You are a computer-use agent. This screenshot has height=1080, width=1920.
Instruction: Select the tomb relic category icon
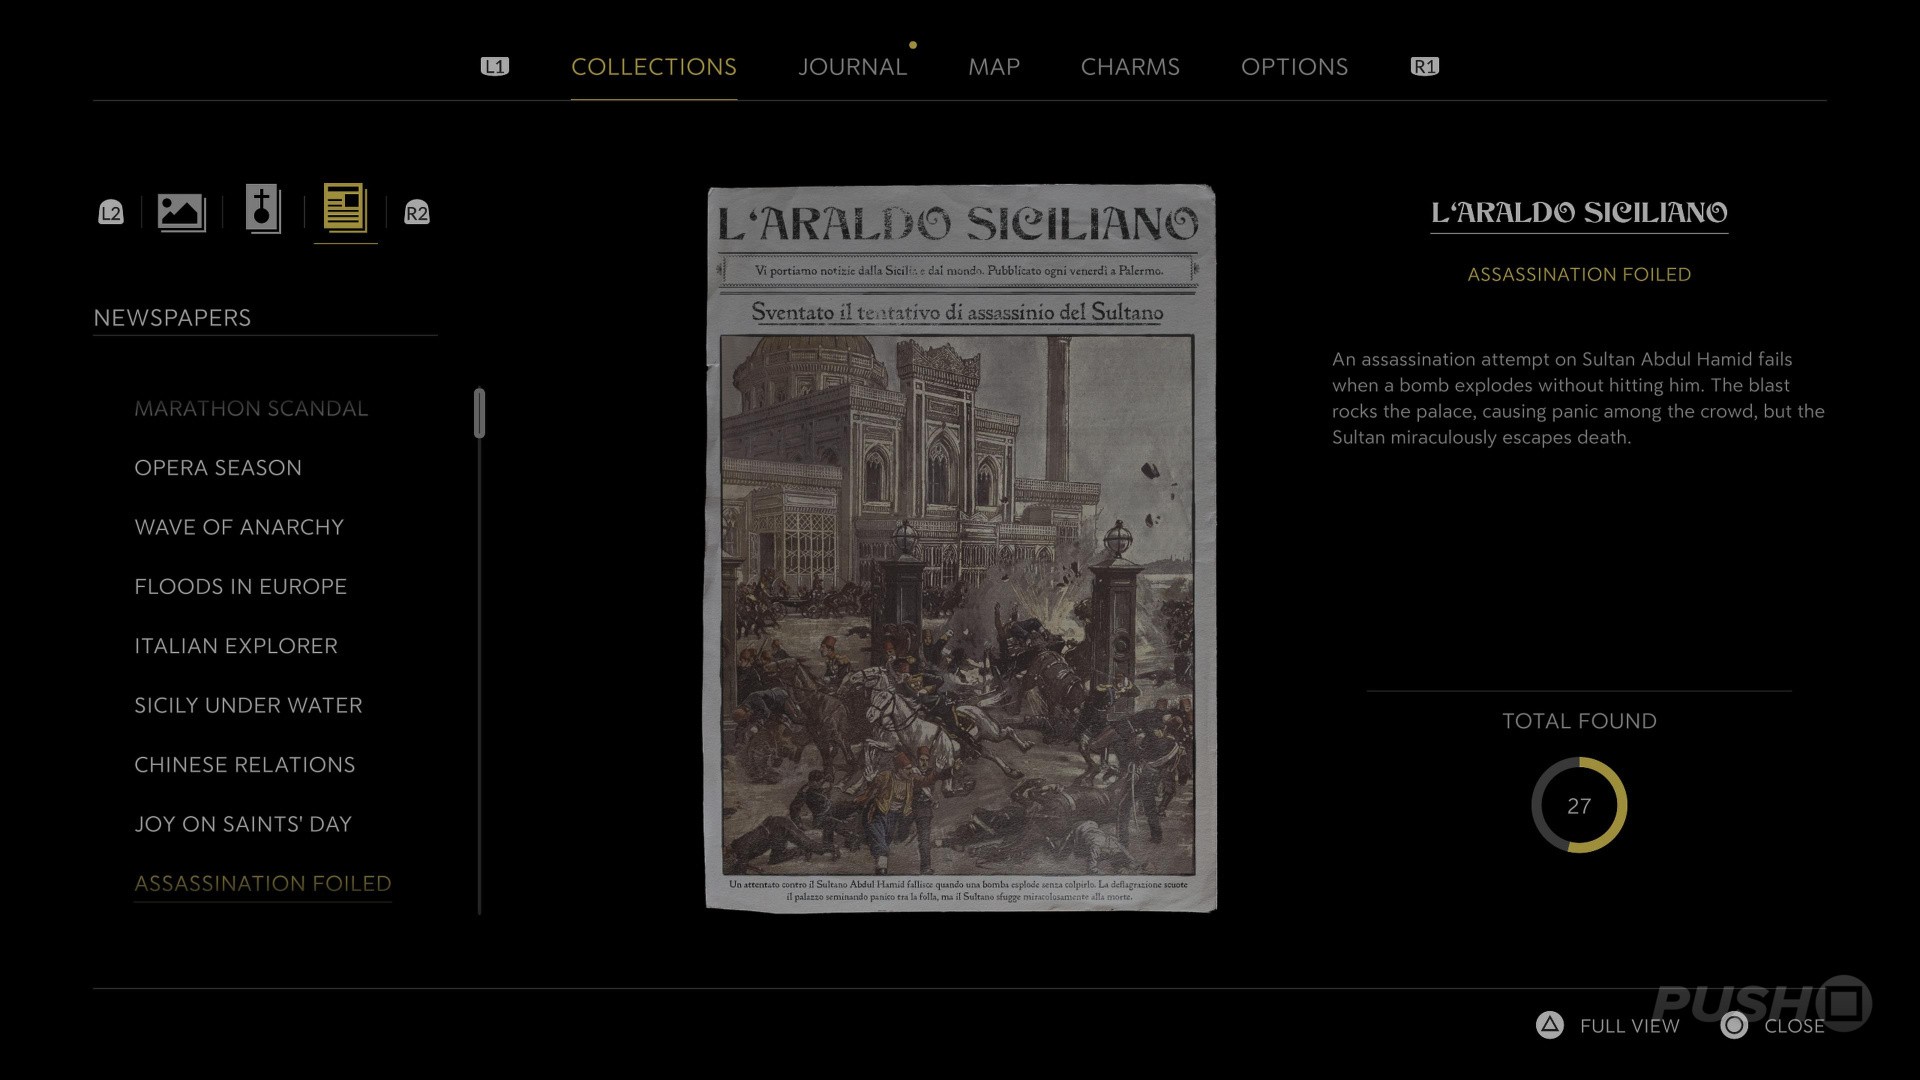(263, 210)
